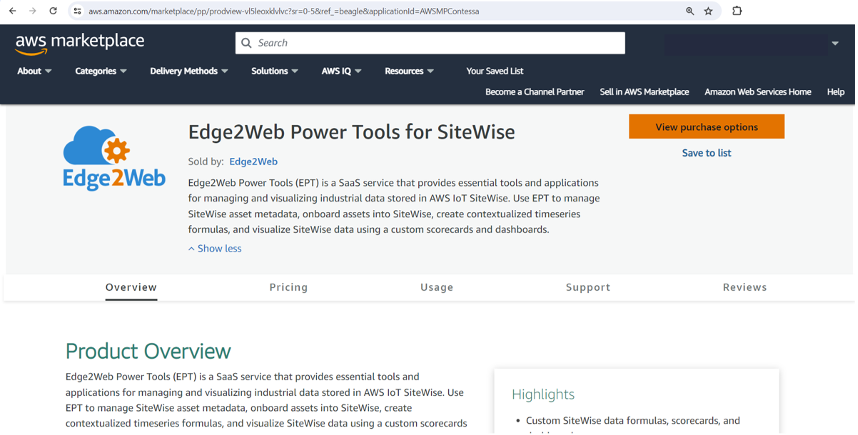Click the zoom magnifier icon in address bar
Image resolution: width=858 pixels, height=435 pixels.
pos(690,11)
